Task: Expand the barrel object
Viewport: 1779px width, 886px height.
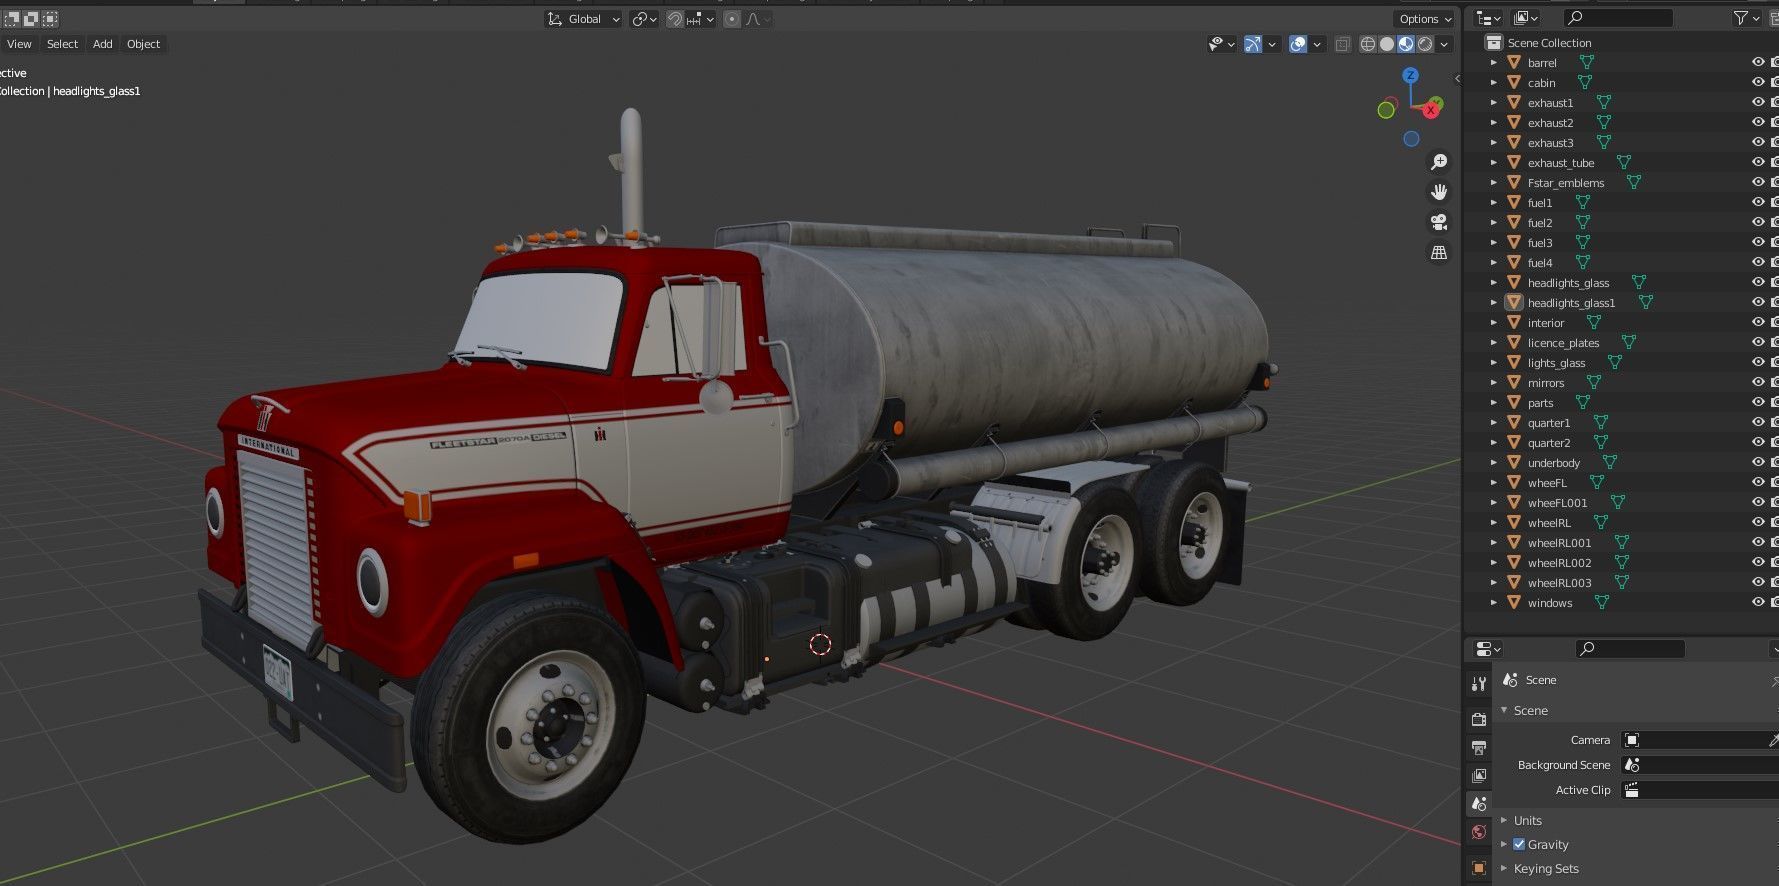Action: [x=1494, y=63]
